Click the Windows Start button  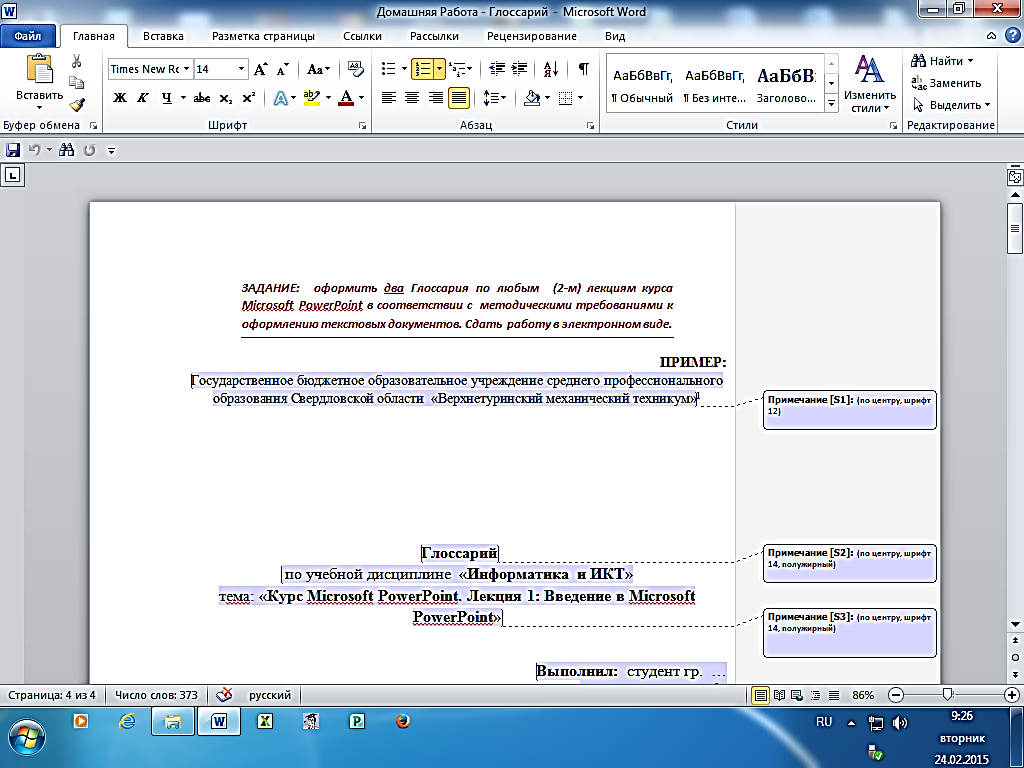pyautogui.click(x=27, y=737)
